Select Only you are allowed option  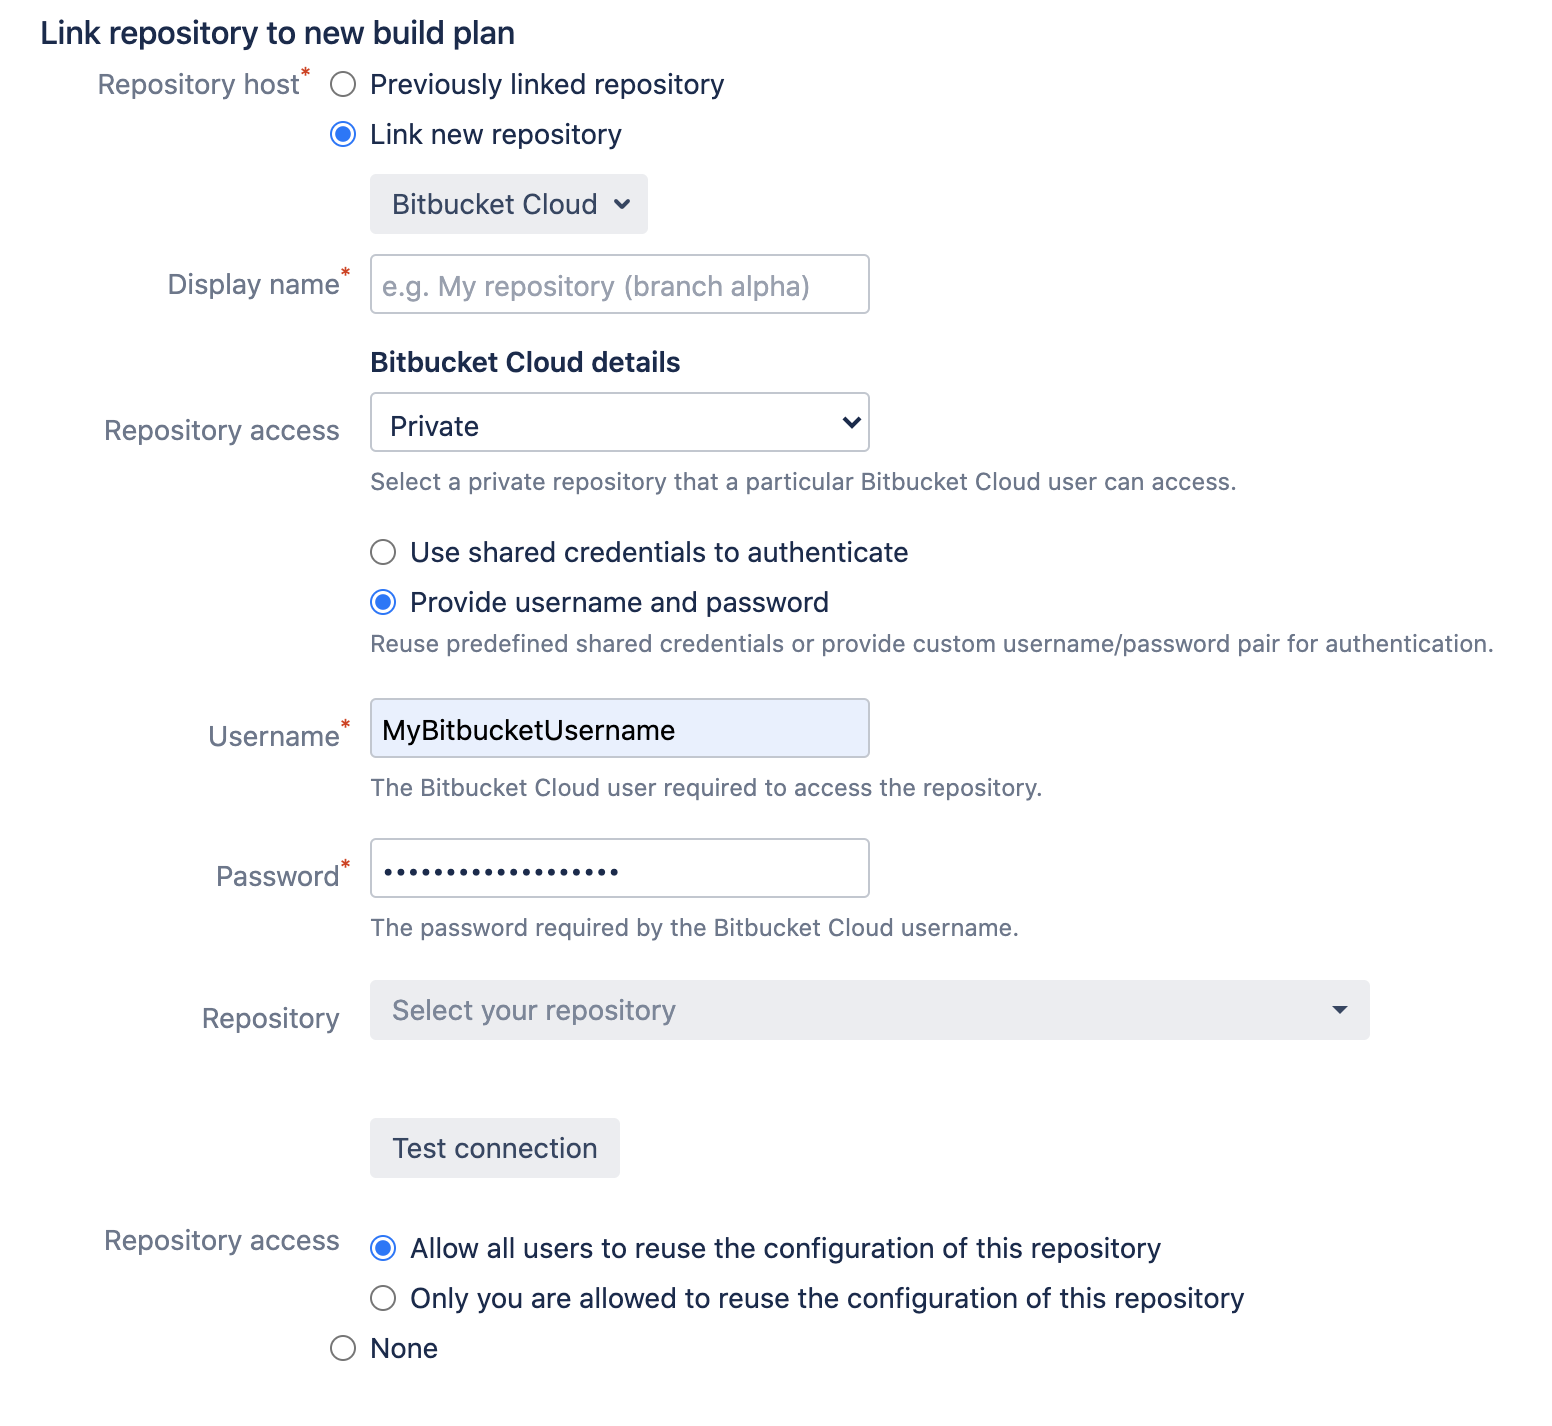coord(383,1298)
